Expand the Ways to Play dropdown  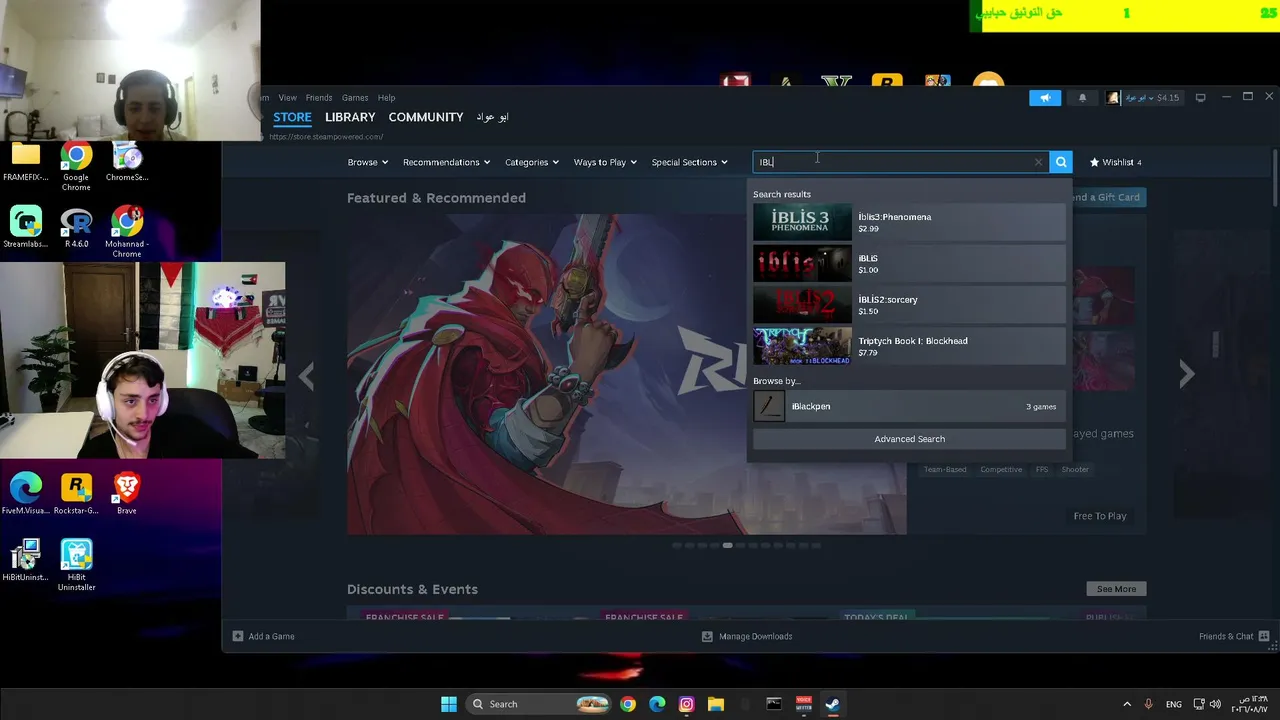(605, 162)
